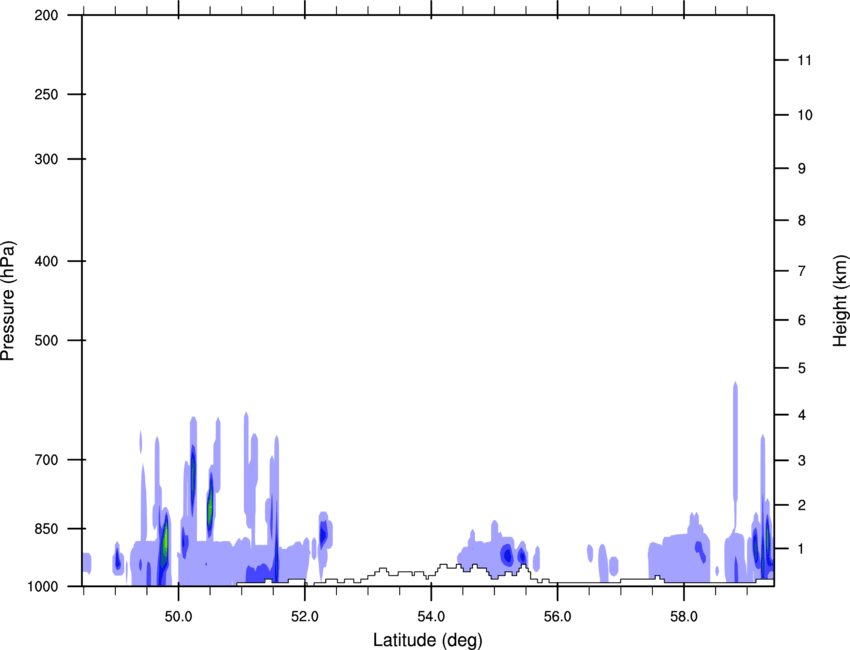Click the 5 km height label

click(x=802, y=368)
